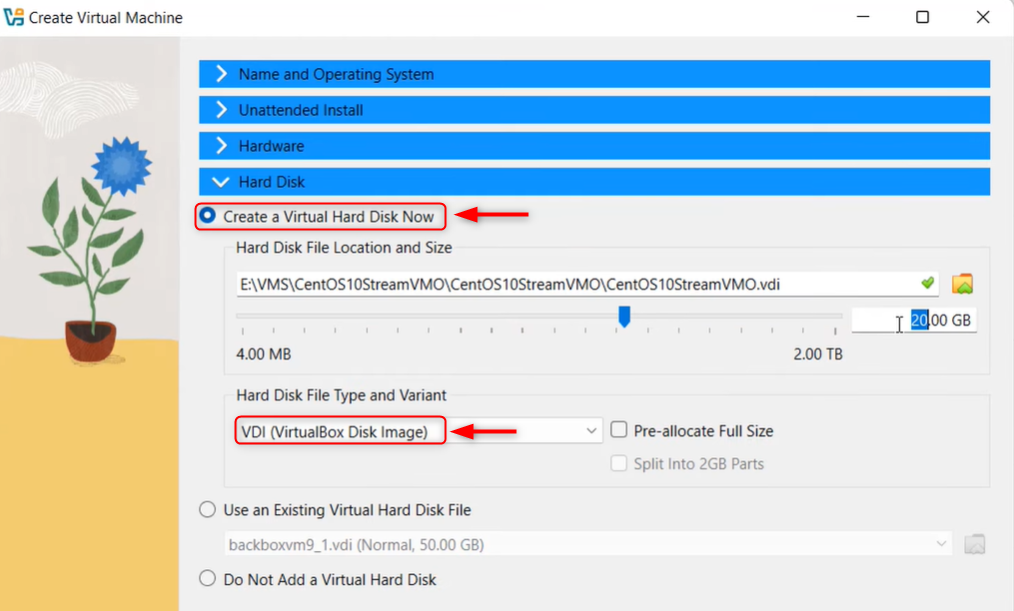Enable Pre-allocate Full Size
Viewport: 1014px width, 611px height.
[x=618, y=429]
